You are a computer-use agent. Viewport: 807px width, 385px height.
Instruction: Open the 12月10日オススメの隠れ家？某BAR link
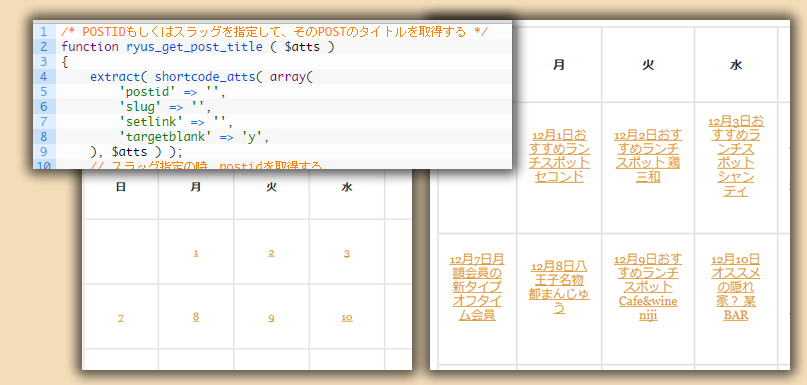(x=735, y=287)
